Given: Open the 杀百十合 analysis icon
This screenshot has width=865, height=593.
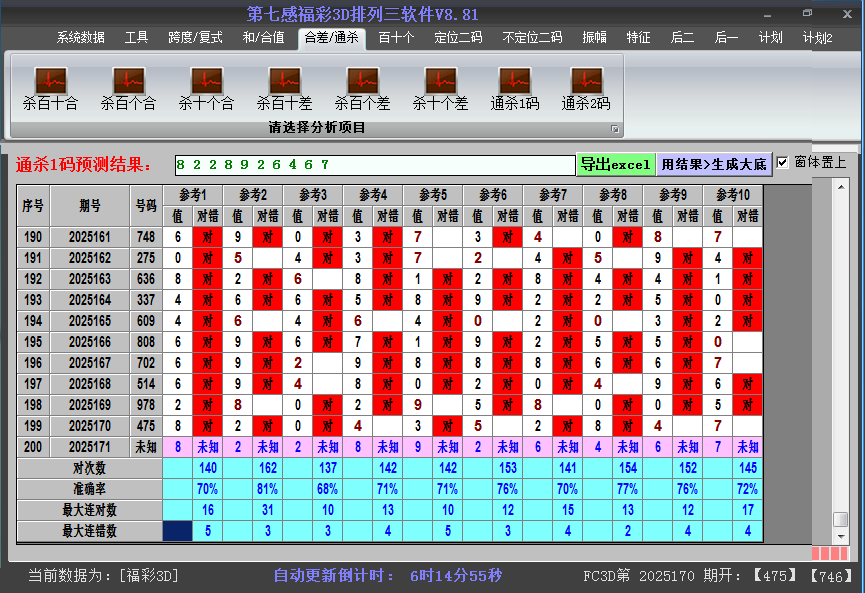Looking at the screenshot, I should tap(51, 88).
